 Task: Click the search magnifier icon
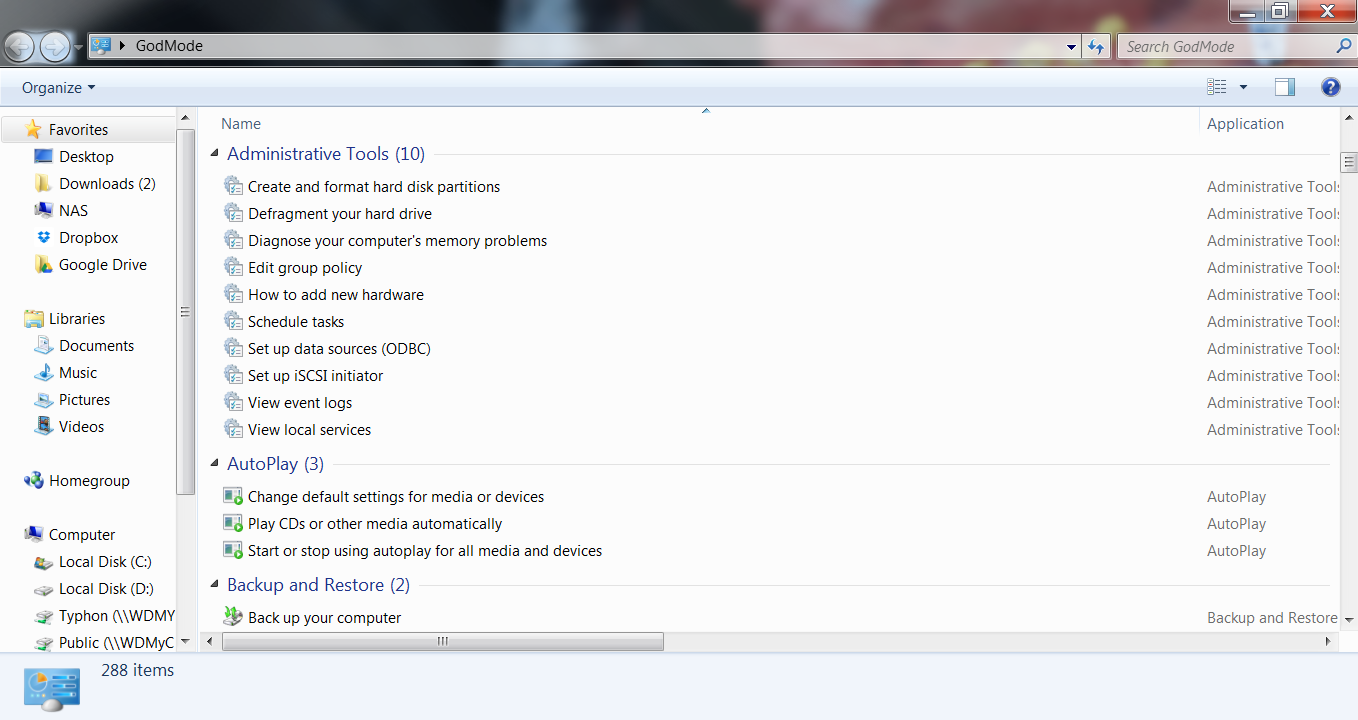[1344, 46]
